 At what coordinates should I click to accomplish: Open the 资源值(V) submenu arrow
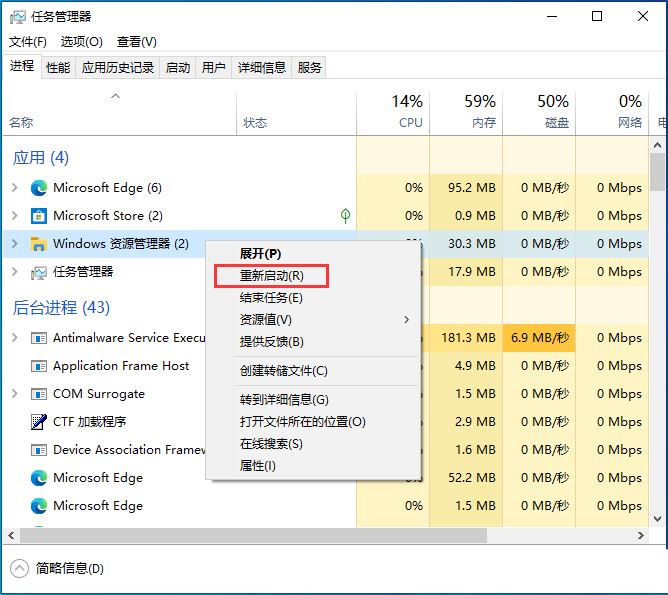point(407,319)
